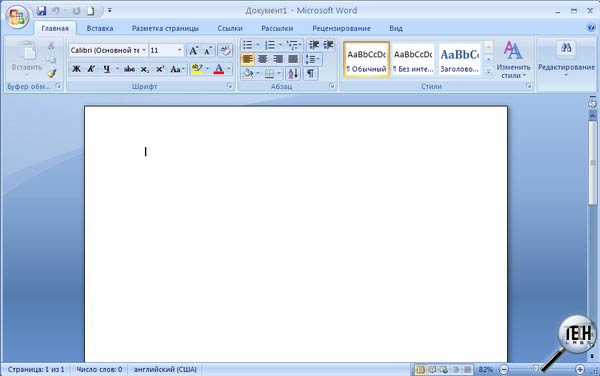This screenshot has height=376, width=600.
Task: Open the Редактирование editing menu
Action: [x=566, y=60]
